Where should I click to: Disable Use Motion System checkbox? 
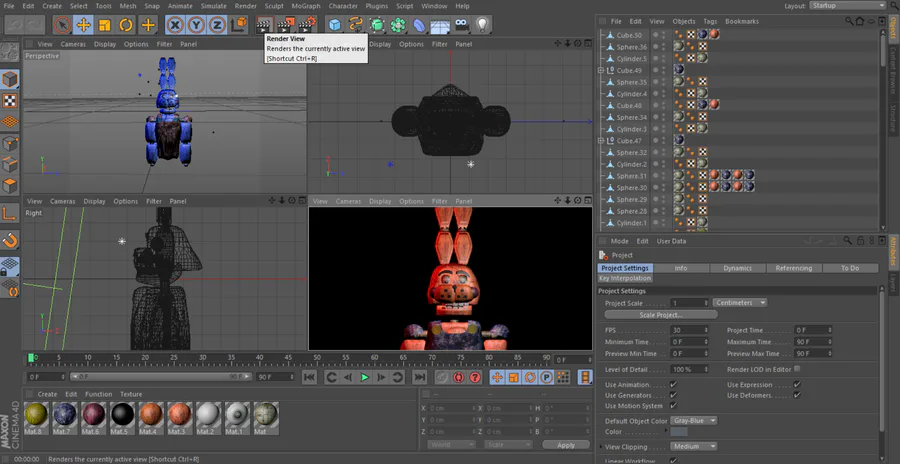(x=673, y=405)
